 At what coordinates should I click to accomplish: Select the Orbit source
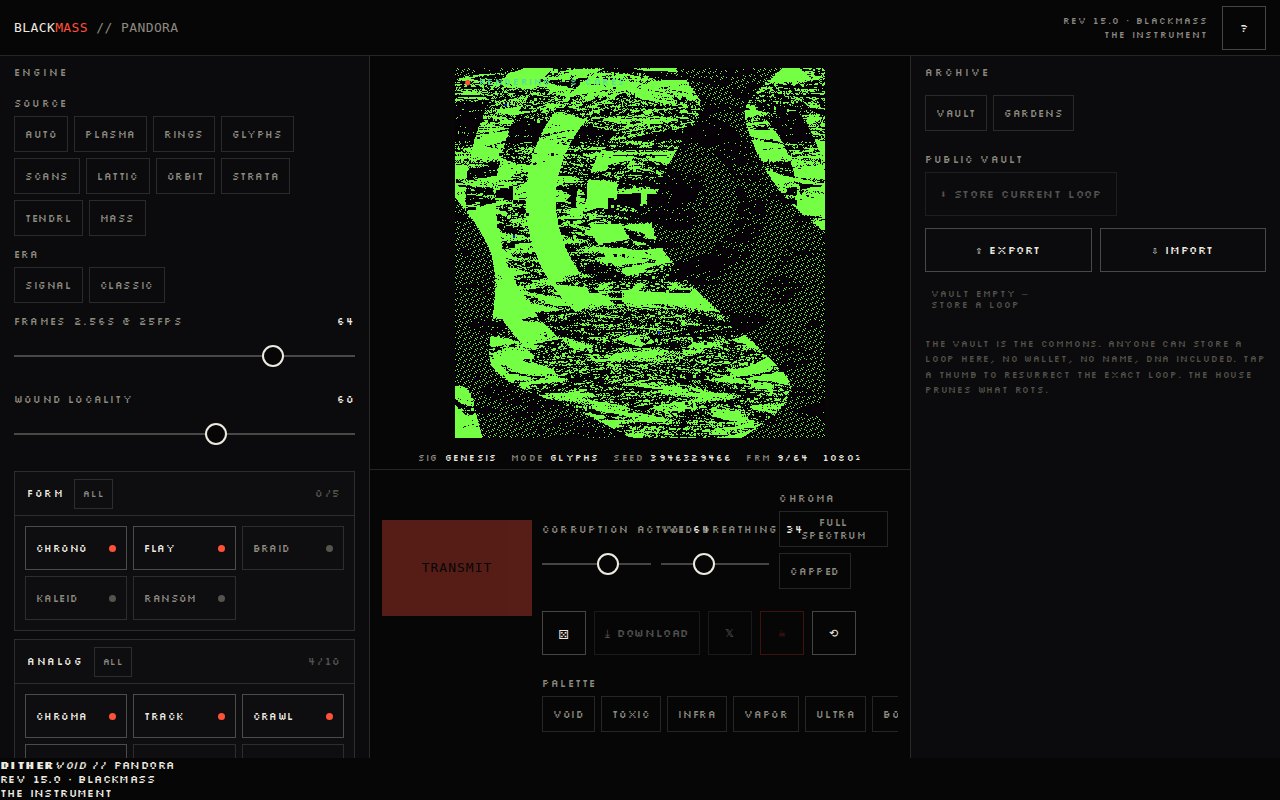[x=185, y=176]
